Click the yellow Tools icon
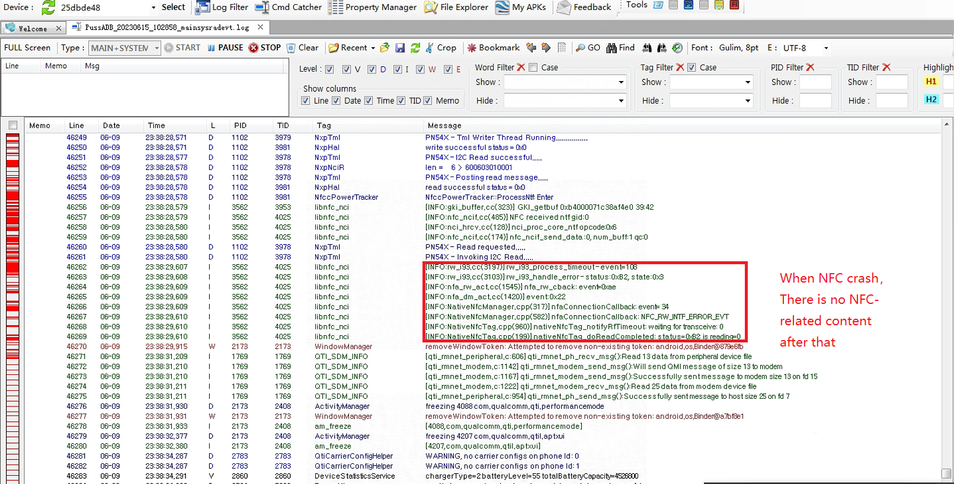 click(719, 5)
